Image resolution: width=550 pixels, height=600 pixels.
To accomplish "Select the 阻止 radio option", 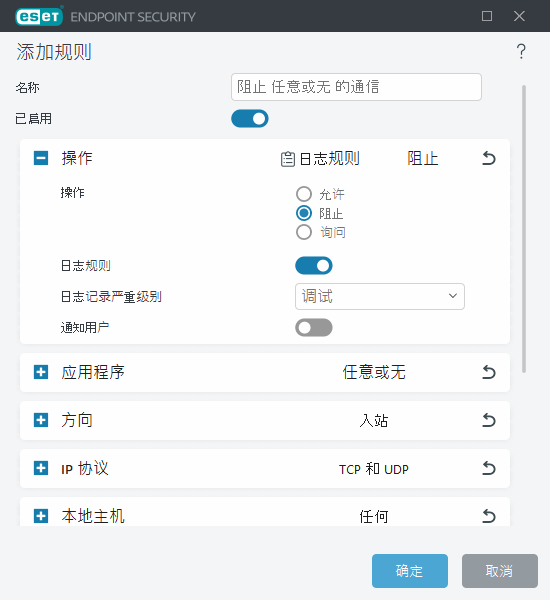I will tap(304, 213).
